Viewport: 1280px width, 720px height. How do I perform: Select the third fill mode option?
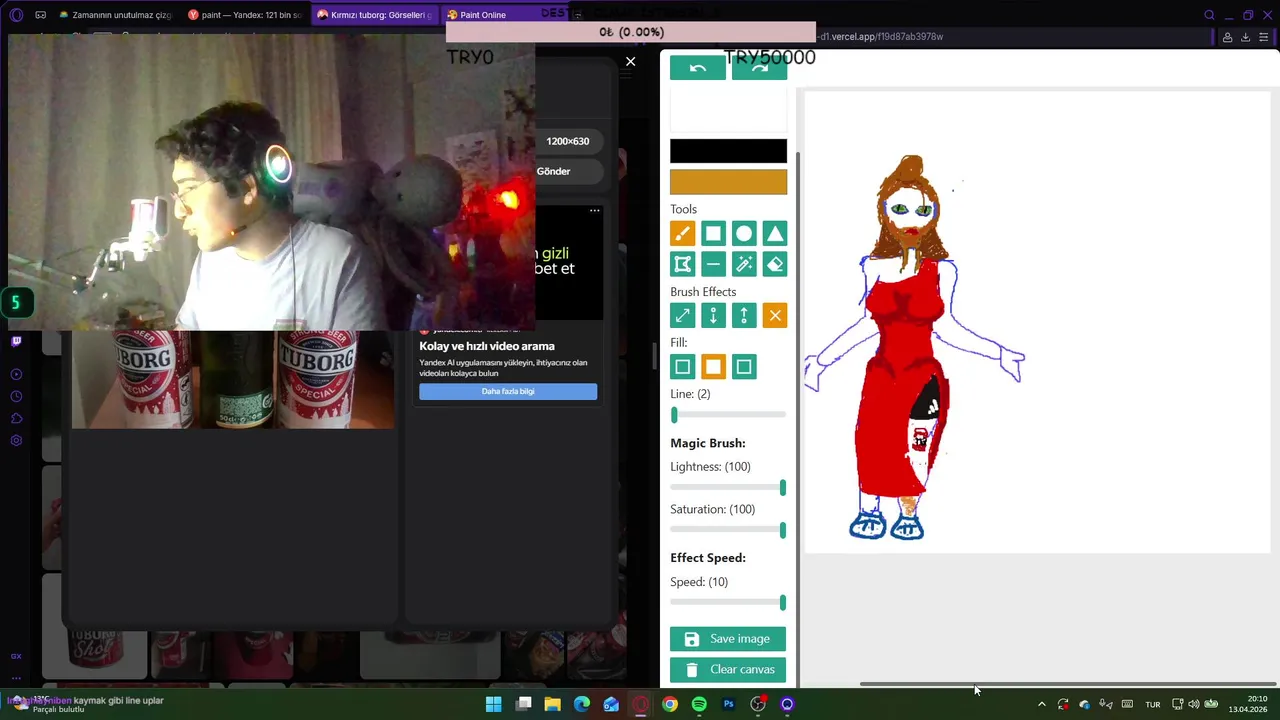click(x=744, y=367)
